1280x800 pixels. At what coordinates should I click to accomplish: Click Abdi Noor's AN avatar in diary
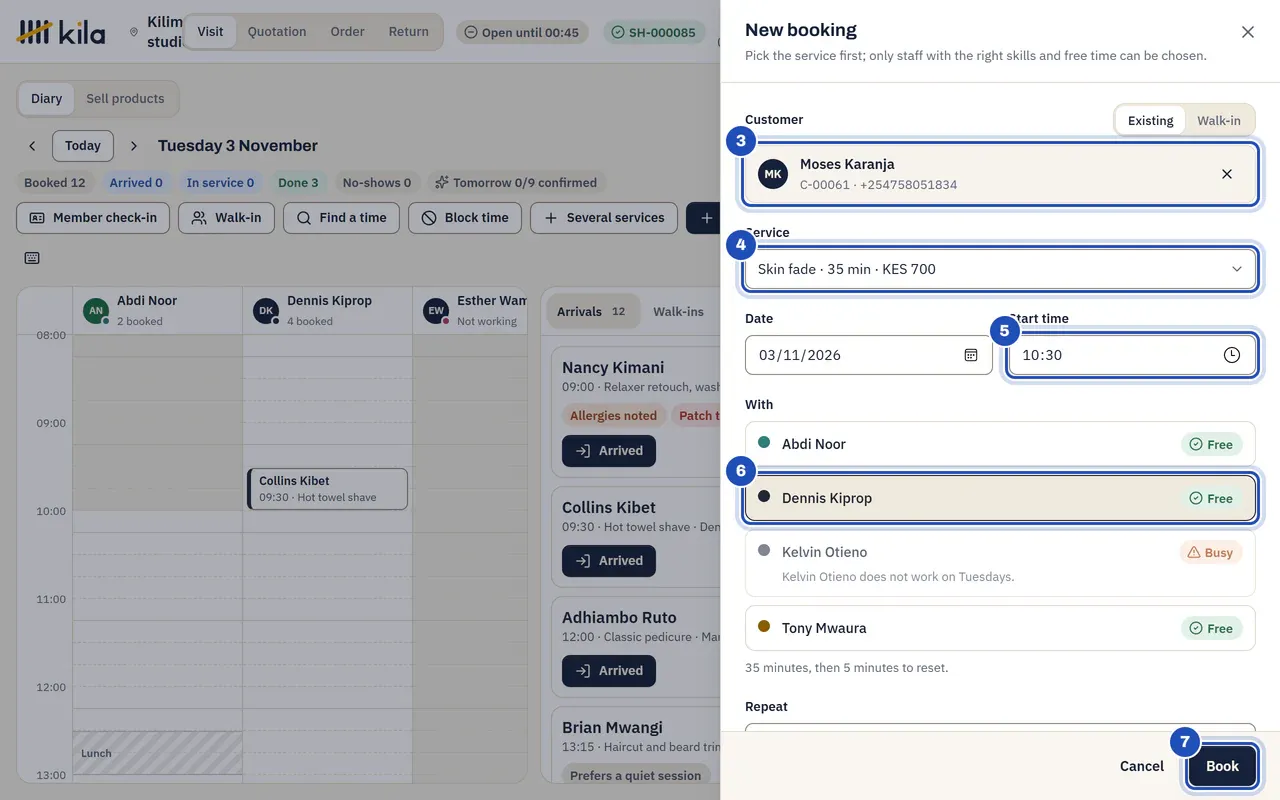coord(96,310)
